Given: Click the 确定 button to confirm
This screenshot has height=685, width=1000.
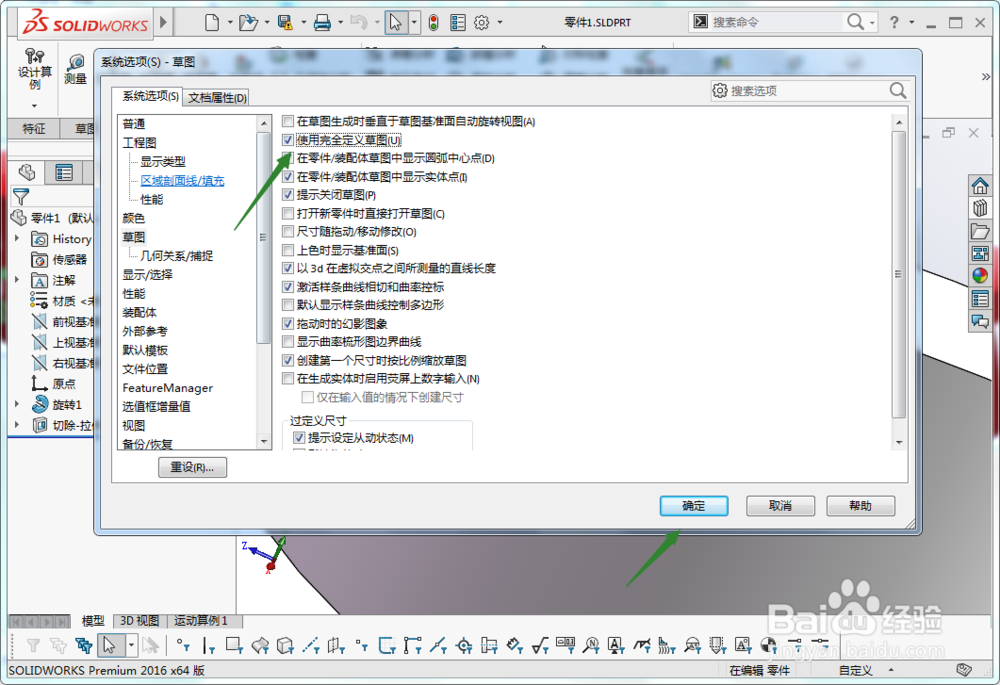Looking at the screenshot, I should 693,506.
